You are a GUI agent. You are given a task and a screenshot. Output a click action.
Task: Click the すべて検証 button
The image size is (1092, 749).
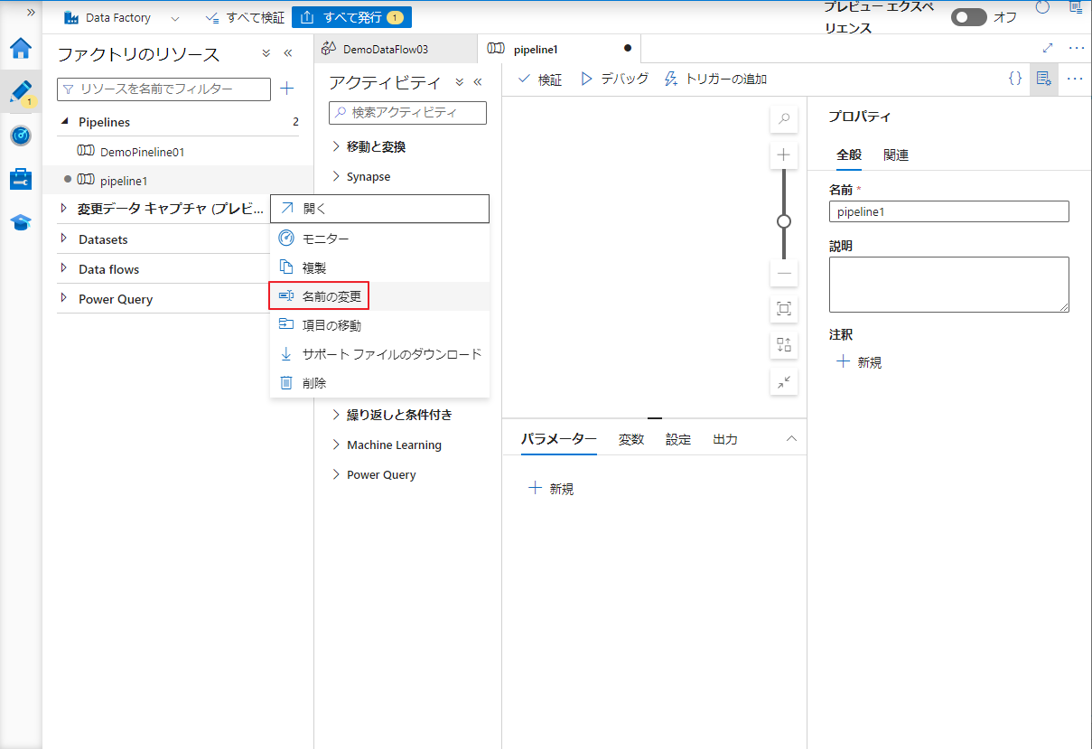(x=245, y=18)
